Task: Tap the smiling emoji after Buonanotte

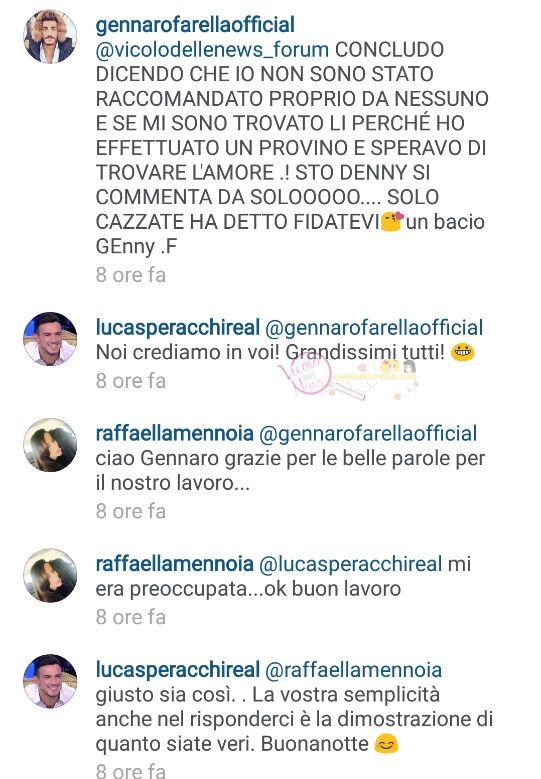Action: [386, 744]
